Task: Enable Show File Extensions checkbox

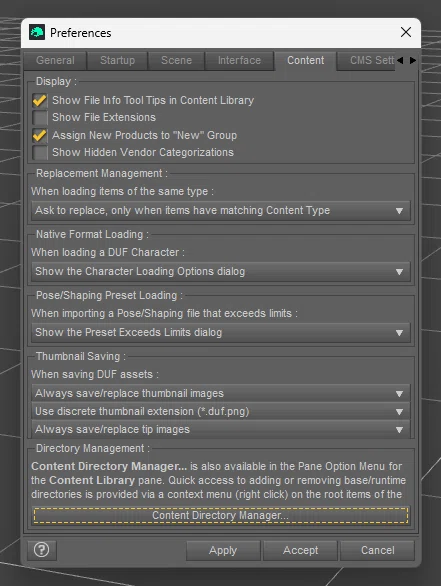Action: coord(40,117)
